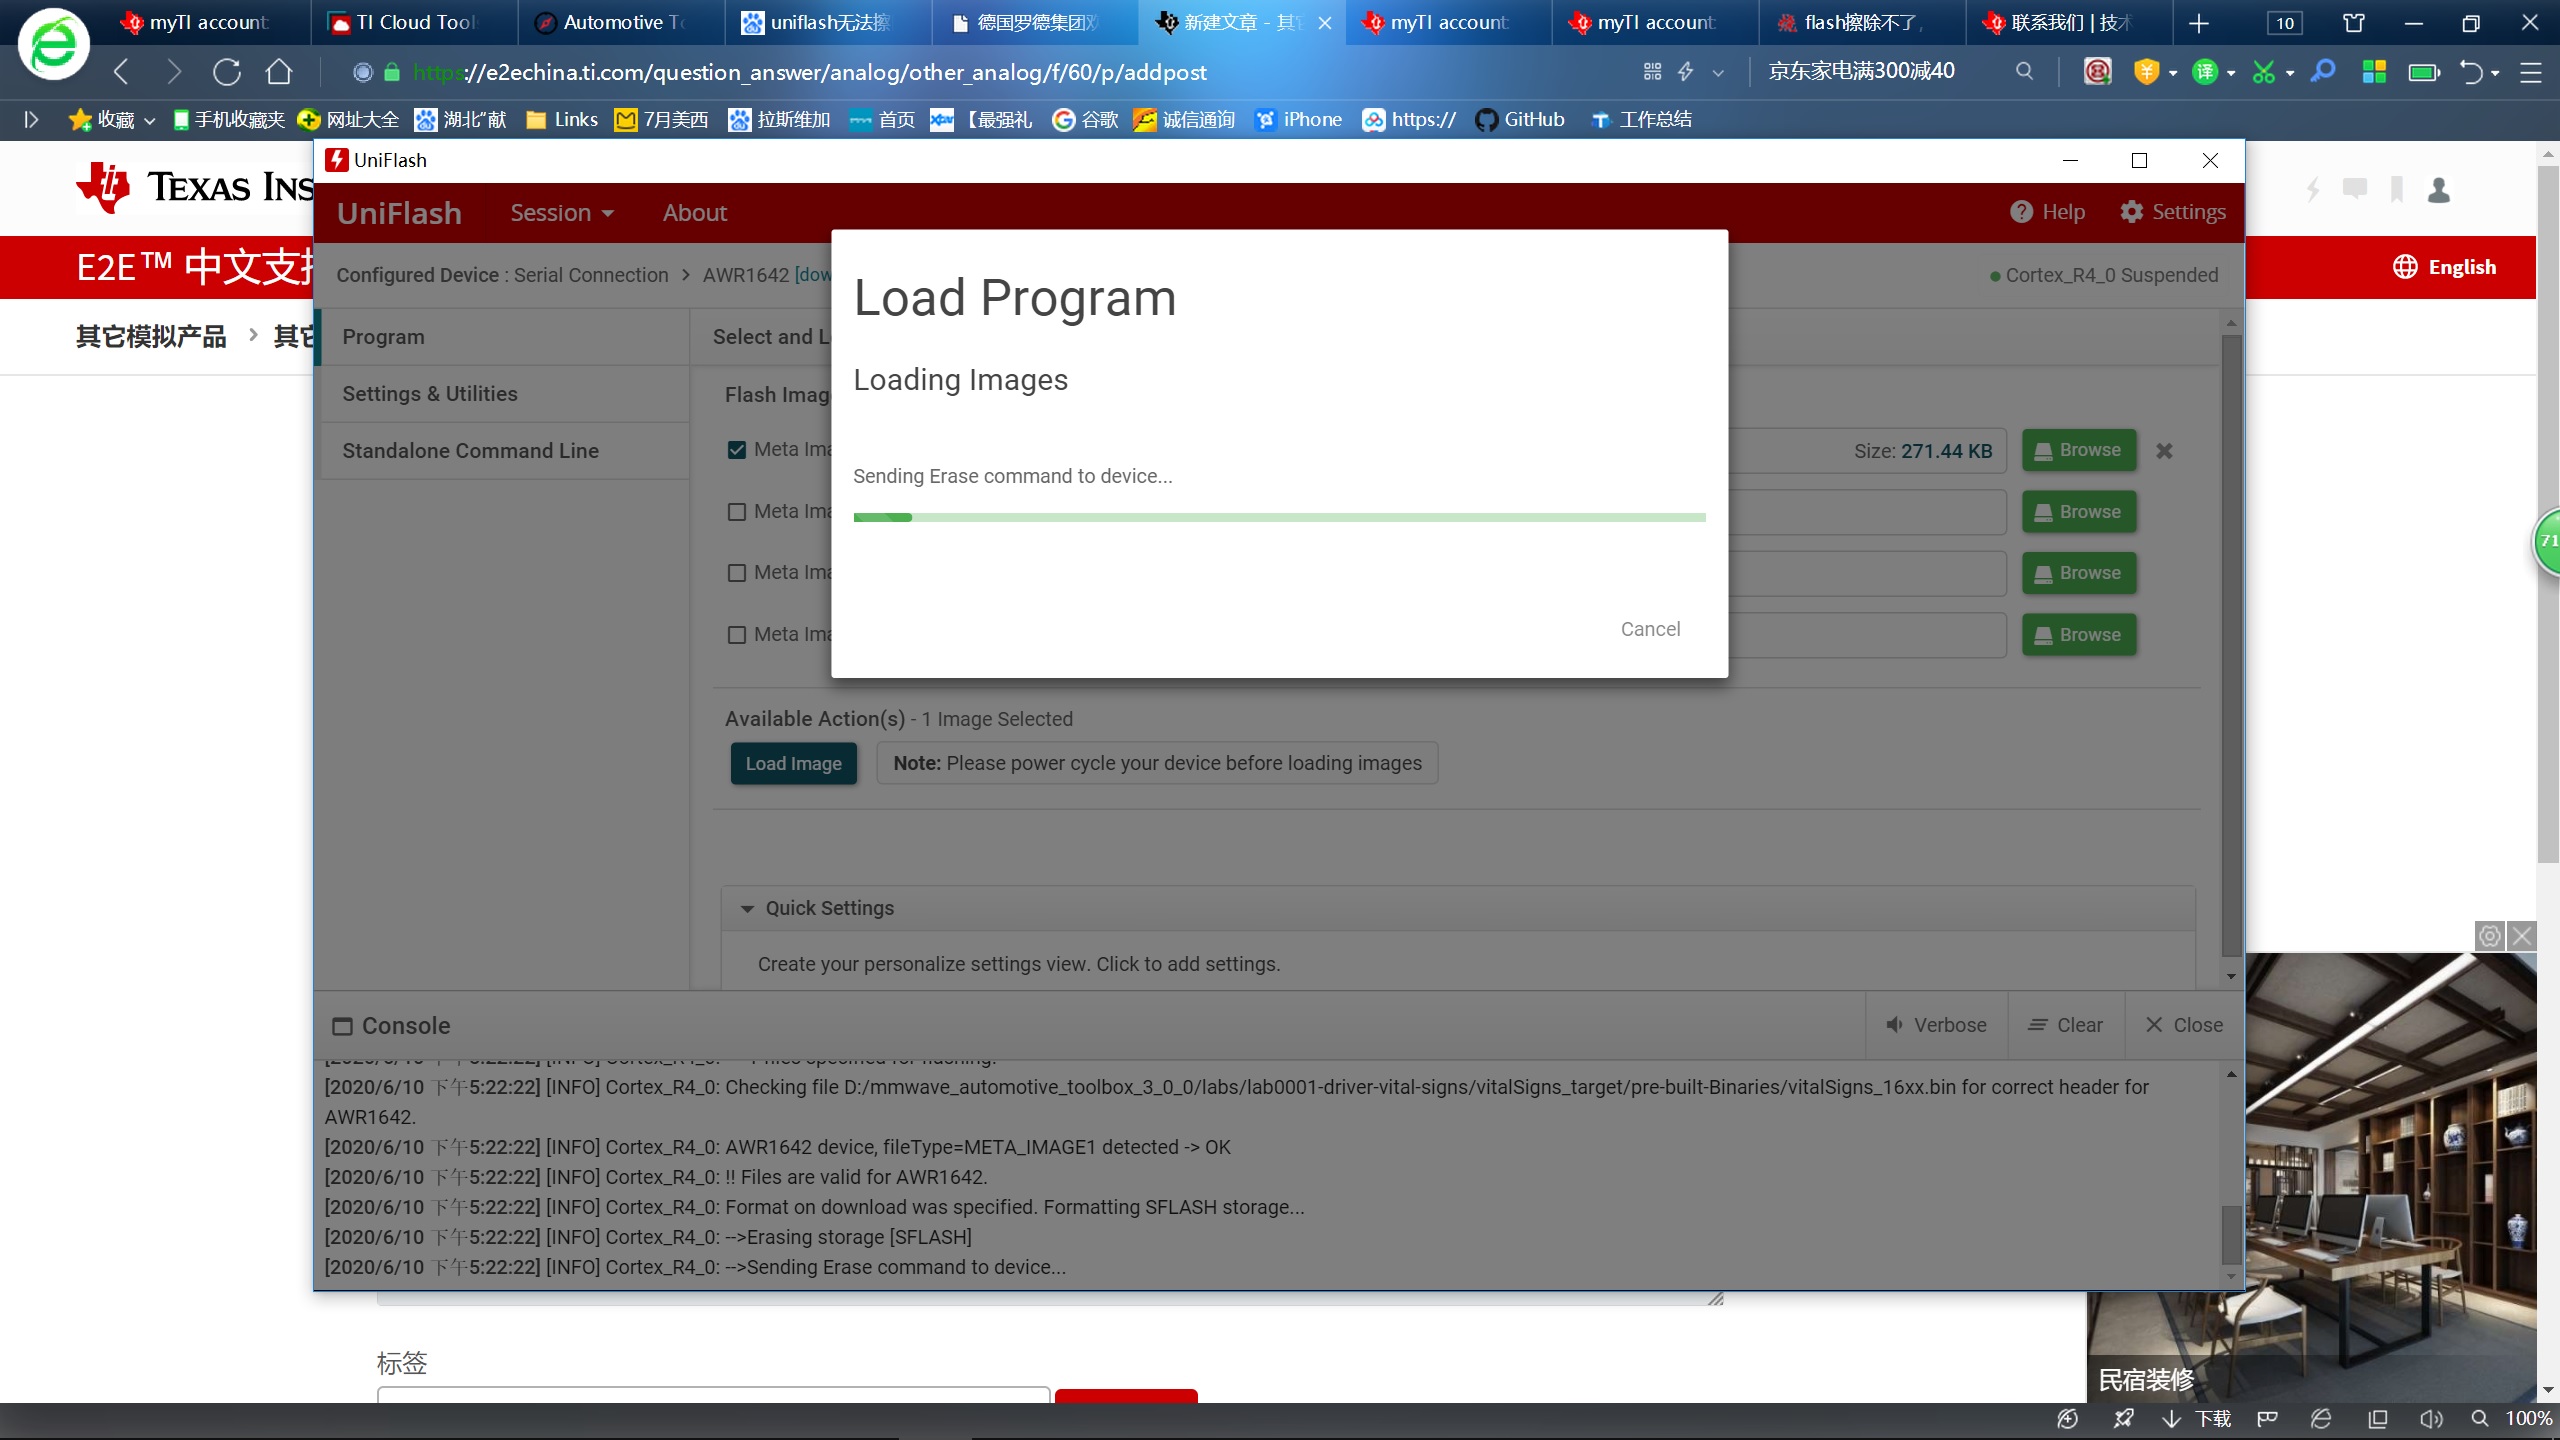2560x1440 pixels.
Task: Browse for the first Meta Image file
Action: [x=2078, y=450]
